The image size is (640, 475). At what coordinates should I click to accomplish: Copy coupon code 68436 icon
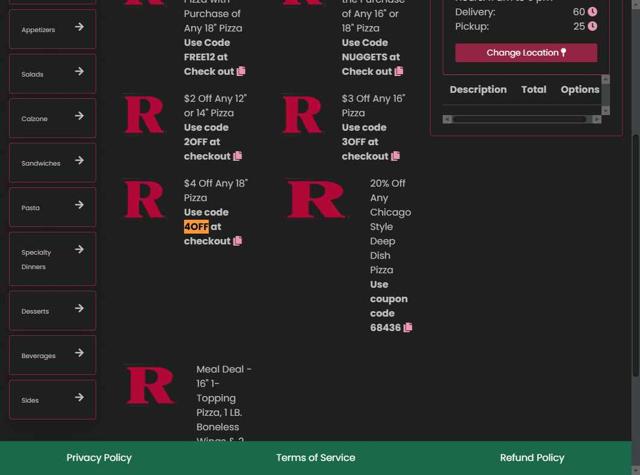[x=408, y=327]
